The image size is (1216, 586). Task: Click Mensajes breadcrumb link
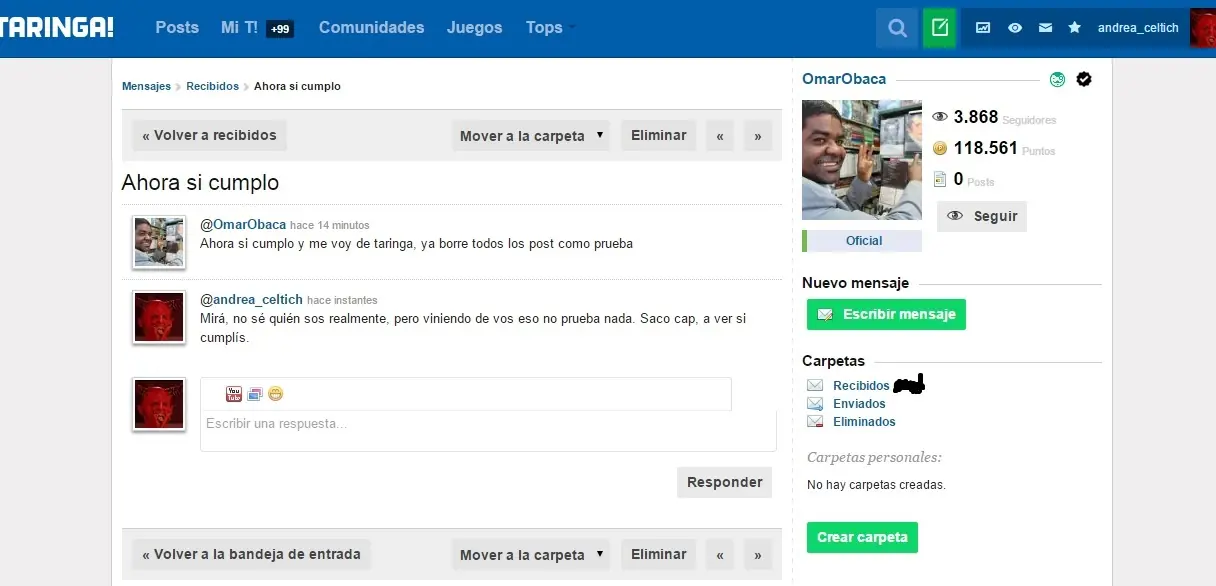tap(146, 86)
